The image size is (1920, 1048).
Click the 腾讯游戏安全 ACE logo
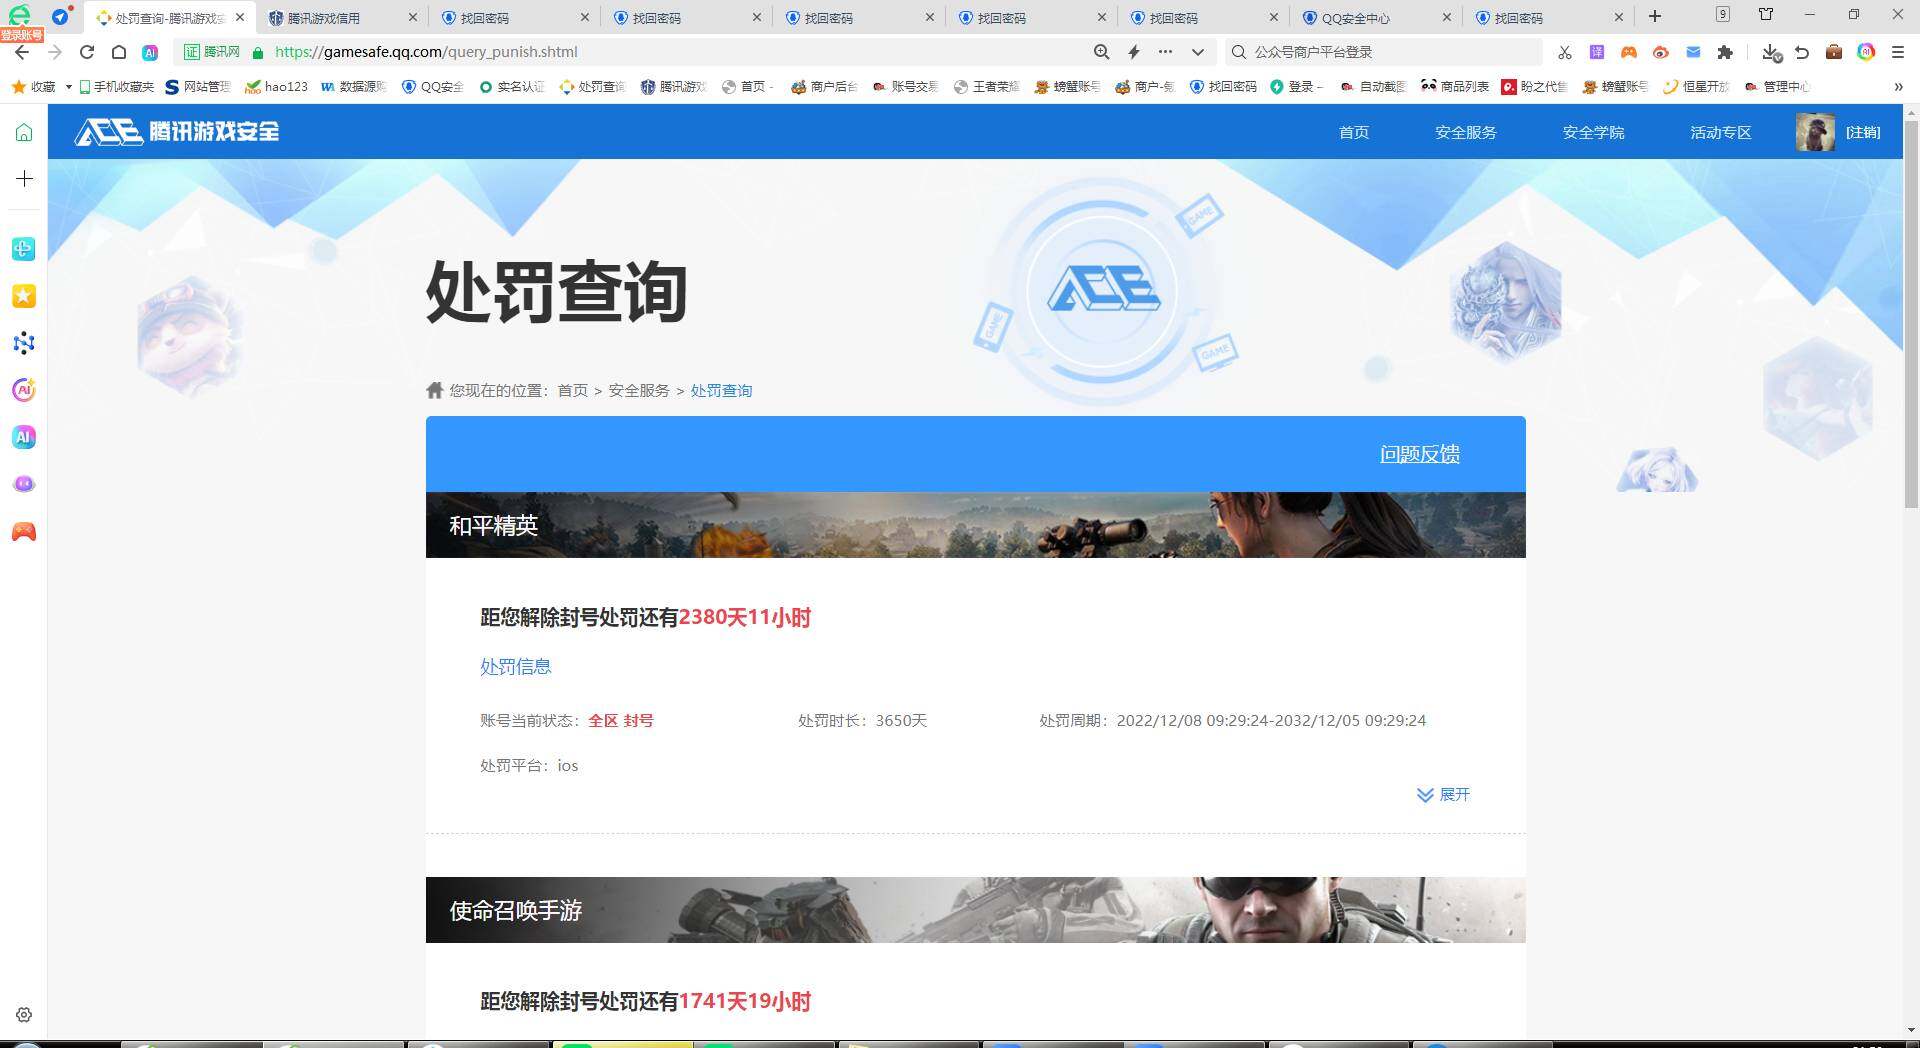click(177, 131)
